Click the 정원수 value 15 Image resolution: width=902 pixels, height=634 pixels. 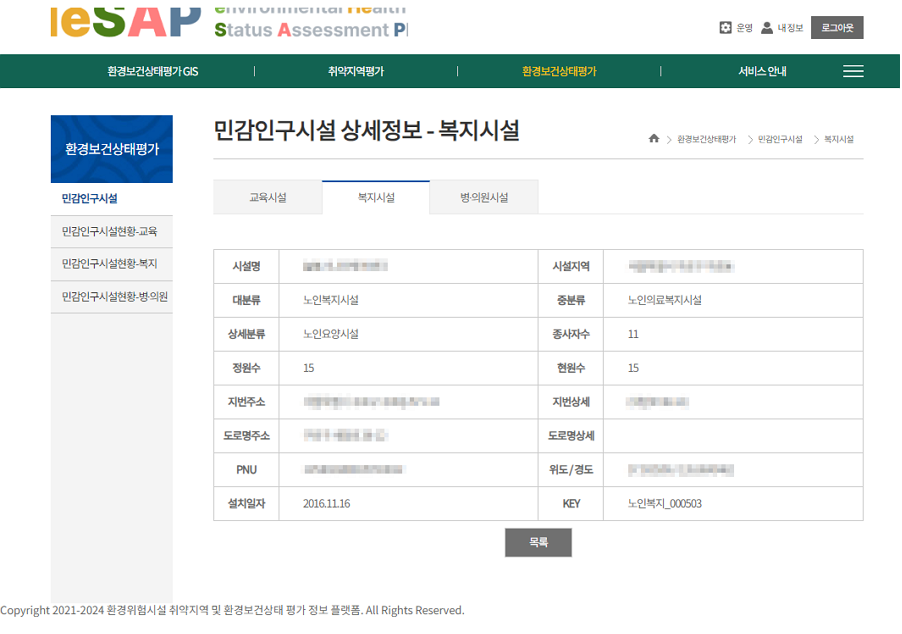[308, 368]
